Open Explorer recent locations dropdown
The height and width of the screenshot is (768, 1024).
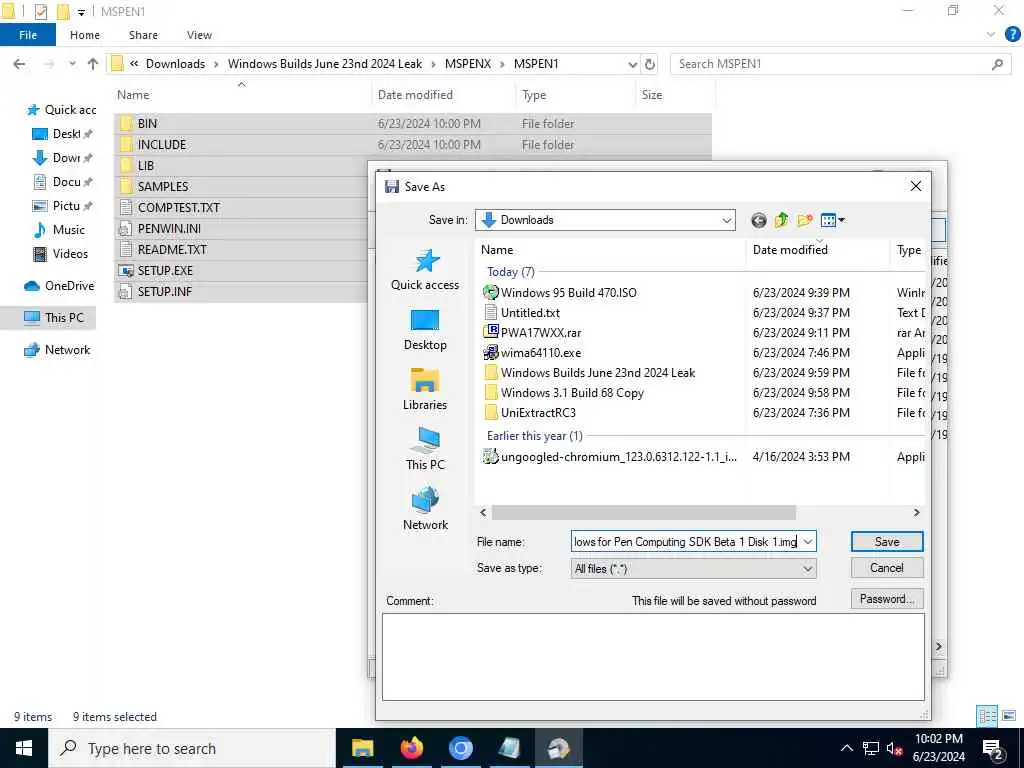[x=72, y=64]
